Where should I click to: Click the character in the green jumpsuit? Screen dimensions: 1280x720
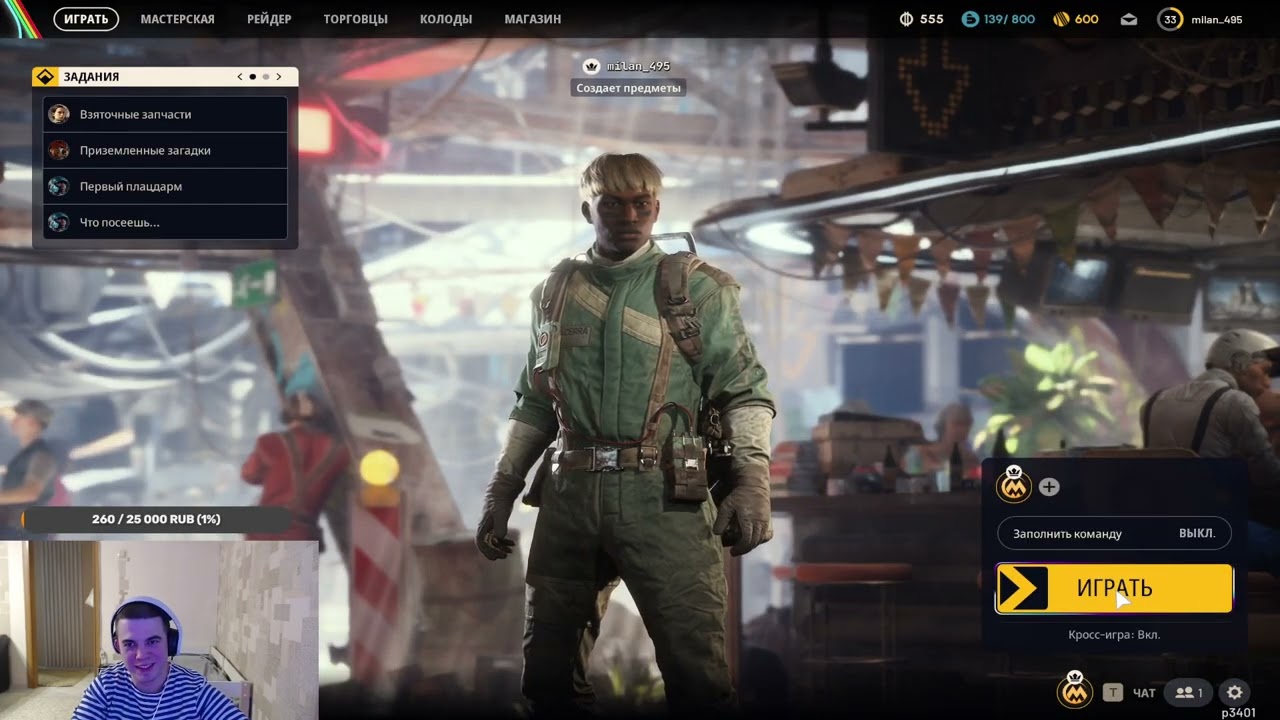[626, 430]
